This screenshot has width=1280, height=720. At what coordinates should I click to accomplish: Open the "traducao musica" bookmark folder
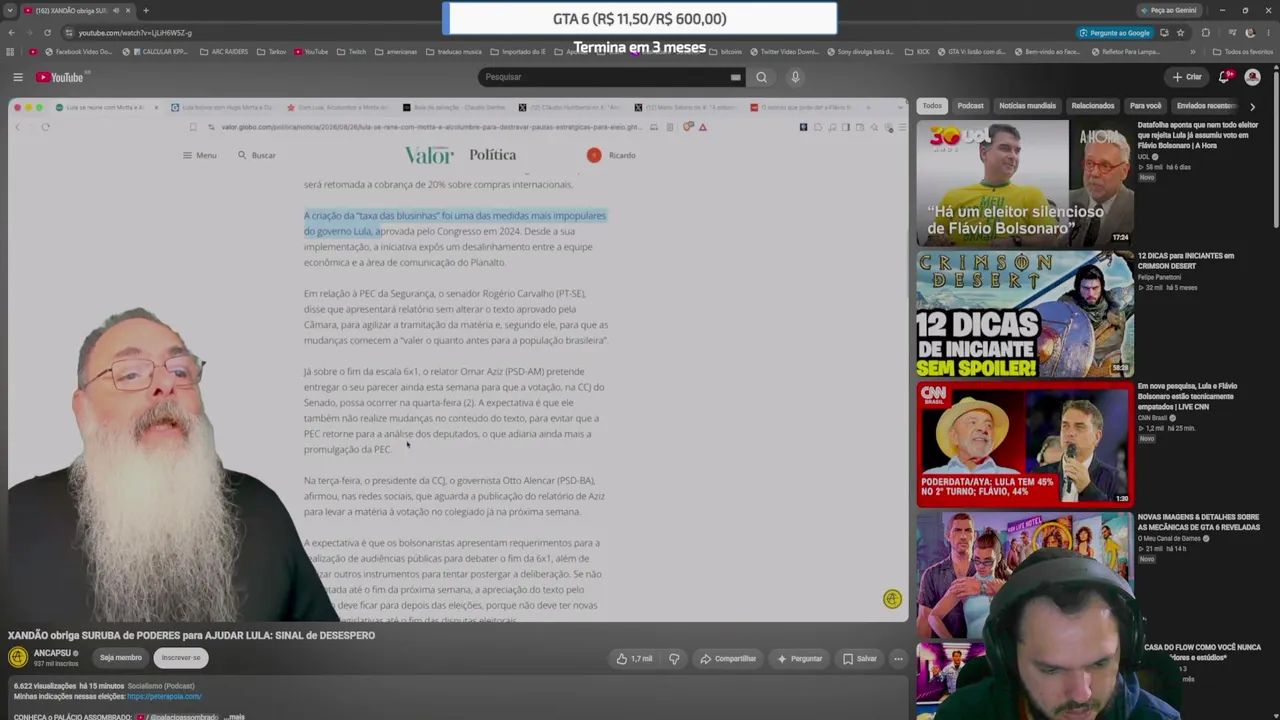tap(454, 52)
